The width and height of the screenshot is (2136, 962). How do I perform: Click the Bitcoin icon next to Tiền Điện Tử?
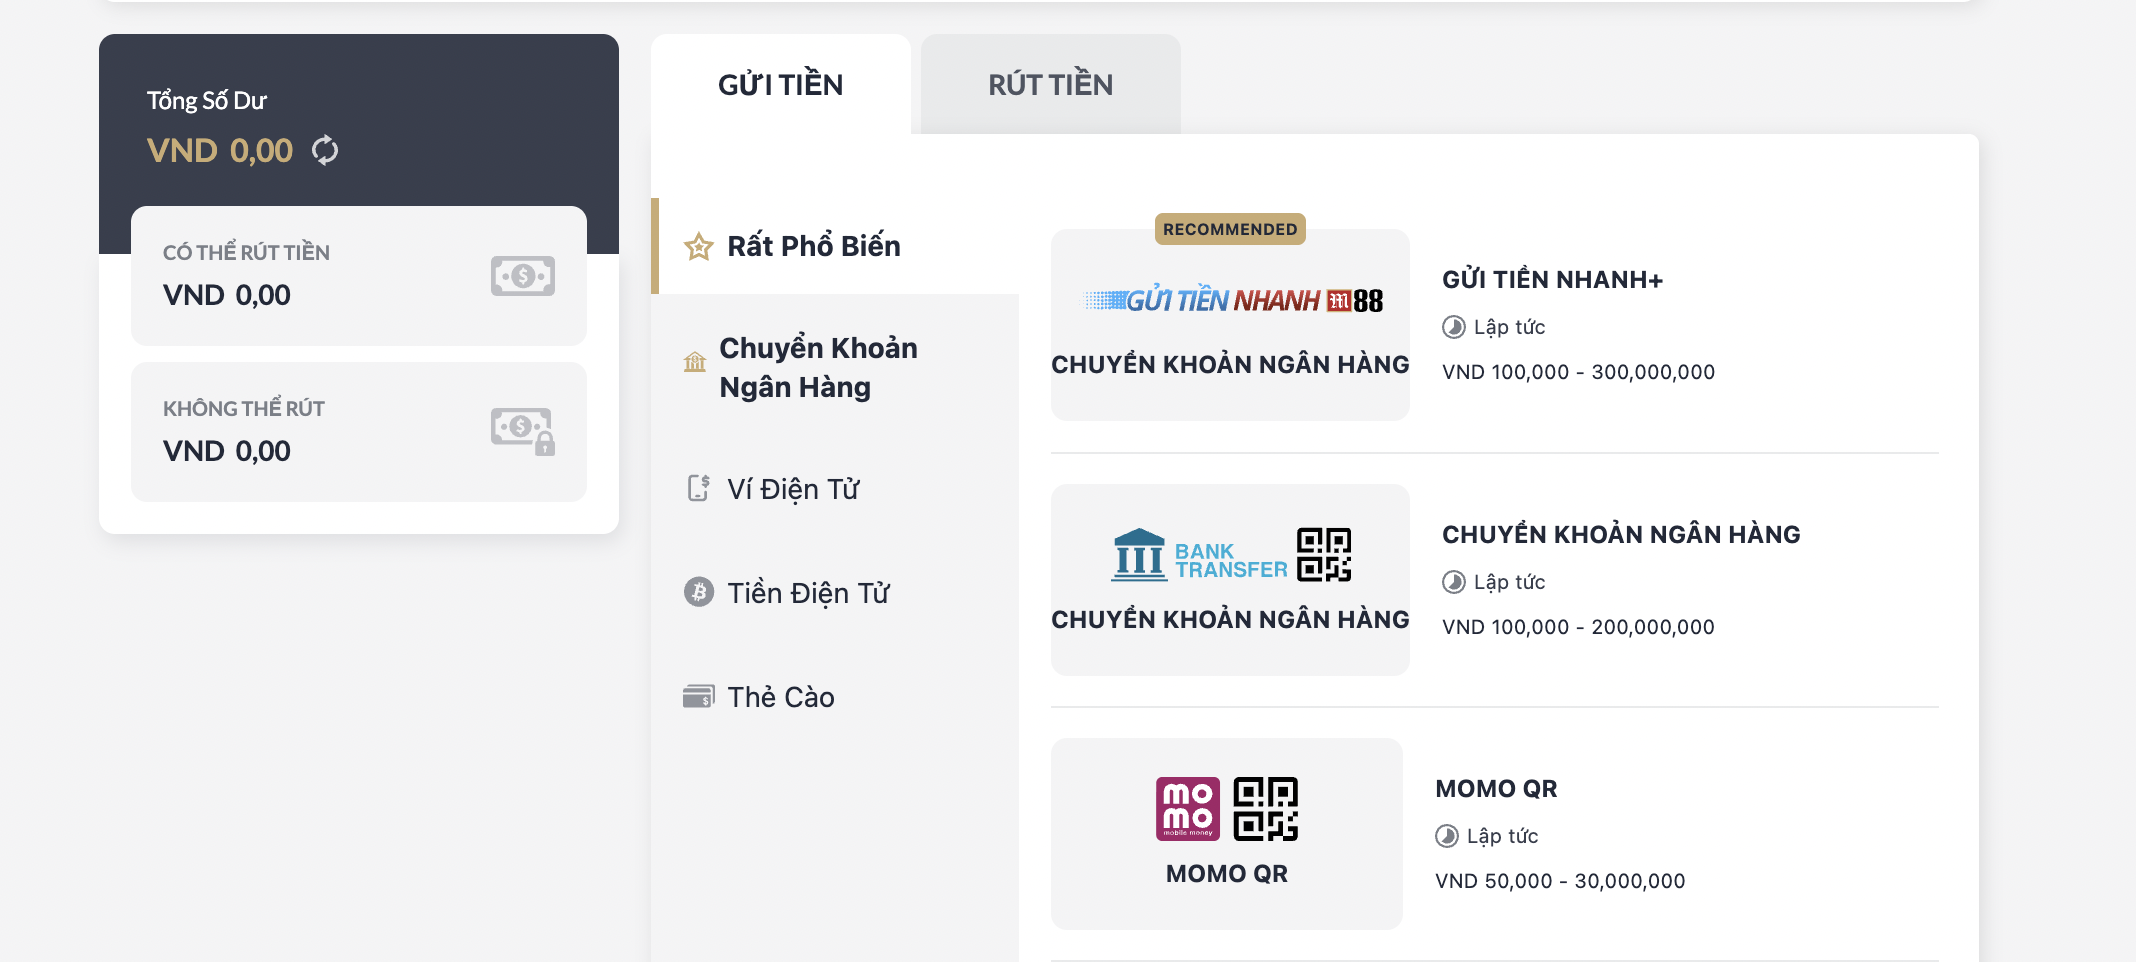pos(698,593)
